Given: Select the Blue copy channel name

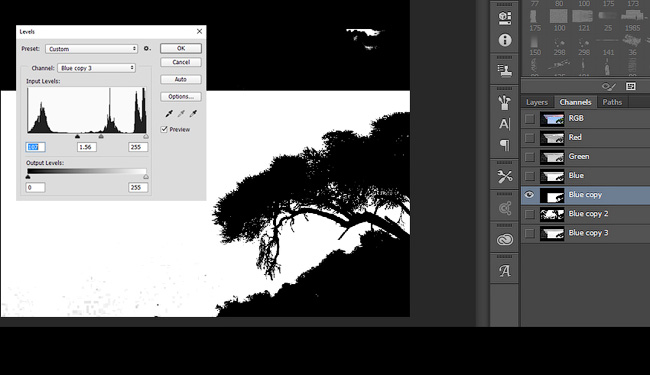Looking at the screenshot, I should (x=585, y=195).
